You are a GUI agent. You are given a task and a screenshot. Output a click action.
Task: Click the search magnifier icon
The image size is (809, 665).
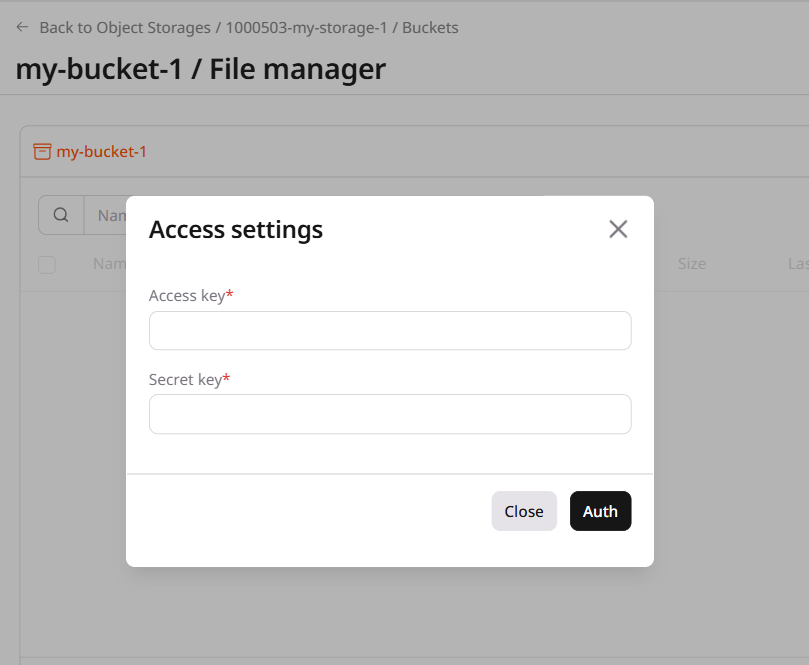pos(61,215)
